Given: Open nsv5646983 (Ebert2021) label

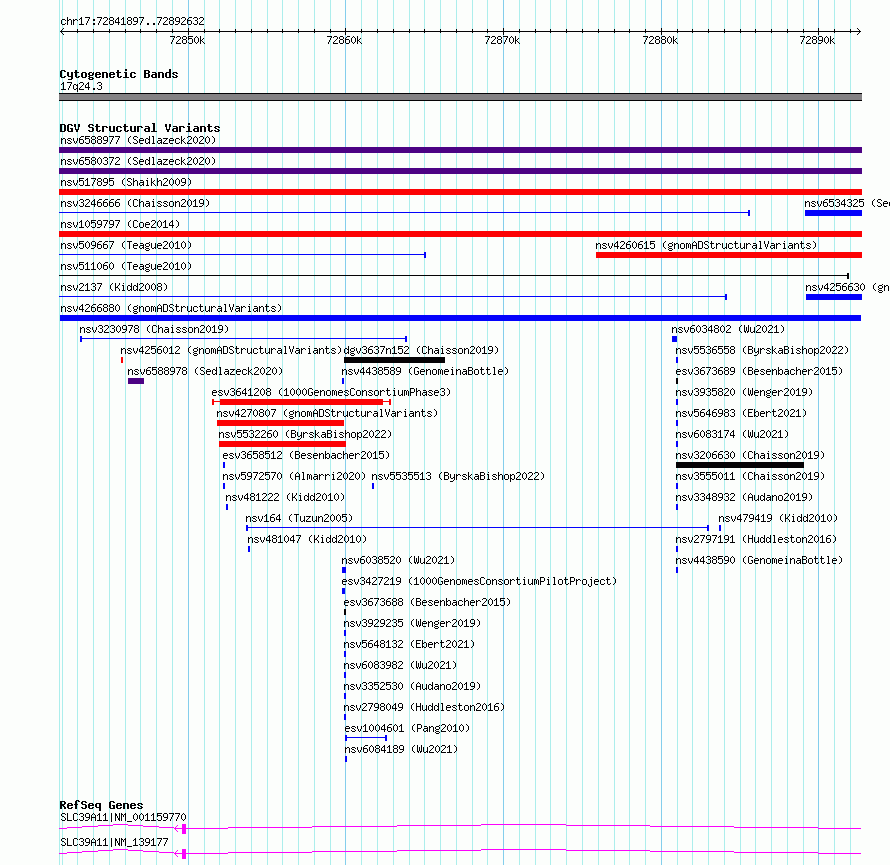Looking at the screenshot, I should [741, 413].
